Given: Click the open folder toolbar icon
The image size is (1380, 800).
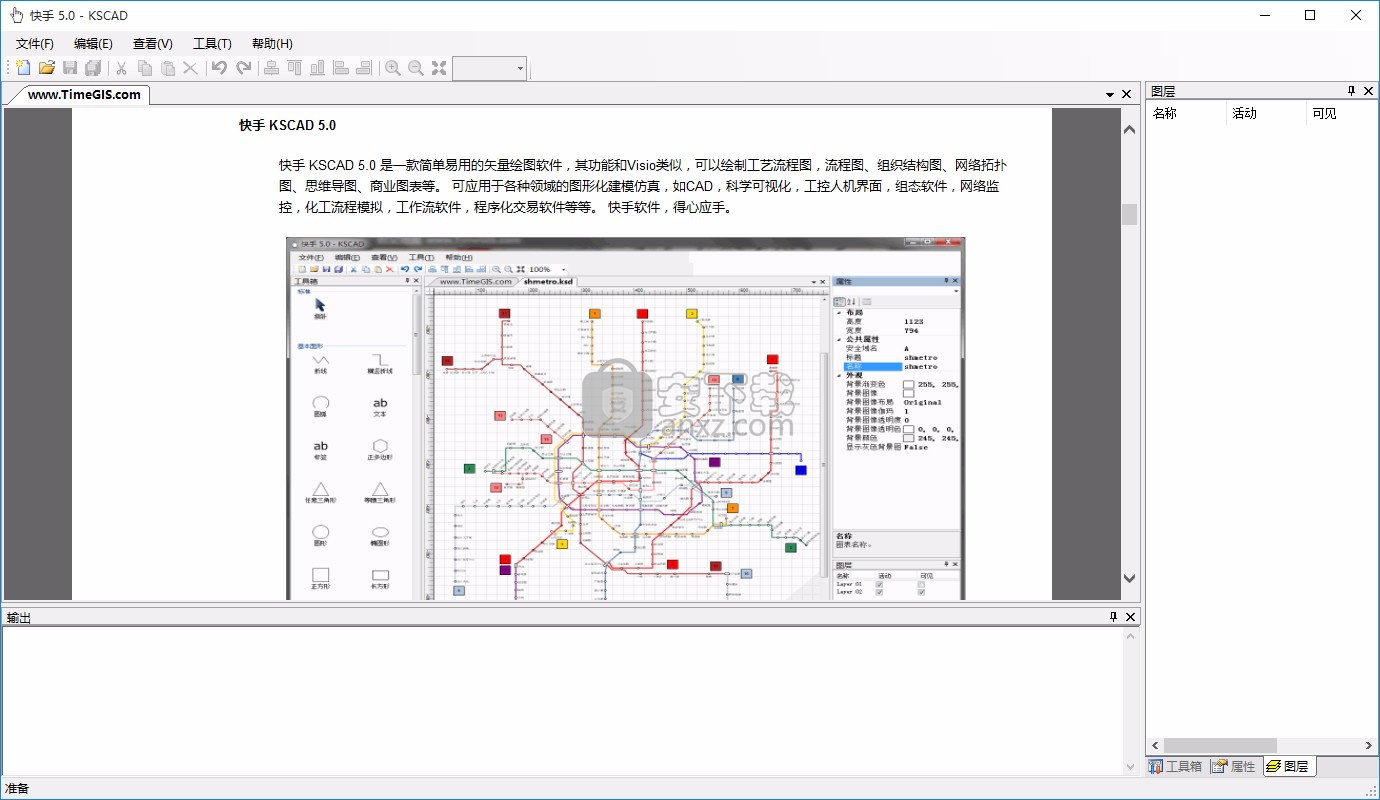Looking at the screenshot, I should click(47, 68).
